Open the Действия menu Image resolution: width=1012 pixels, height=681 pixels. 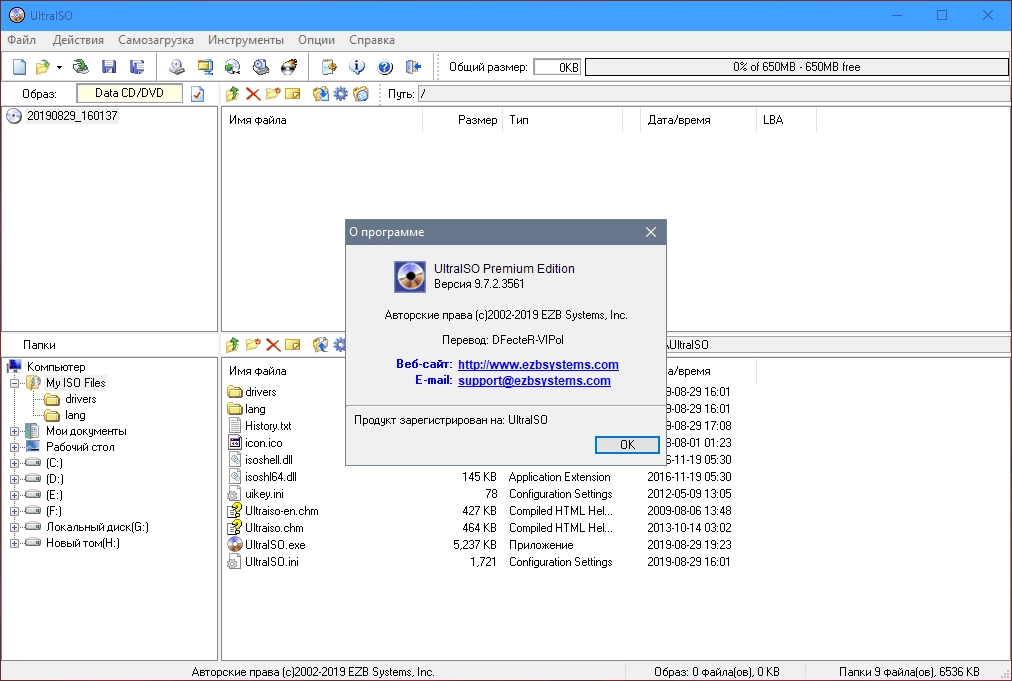[78, 40]
